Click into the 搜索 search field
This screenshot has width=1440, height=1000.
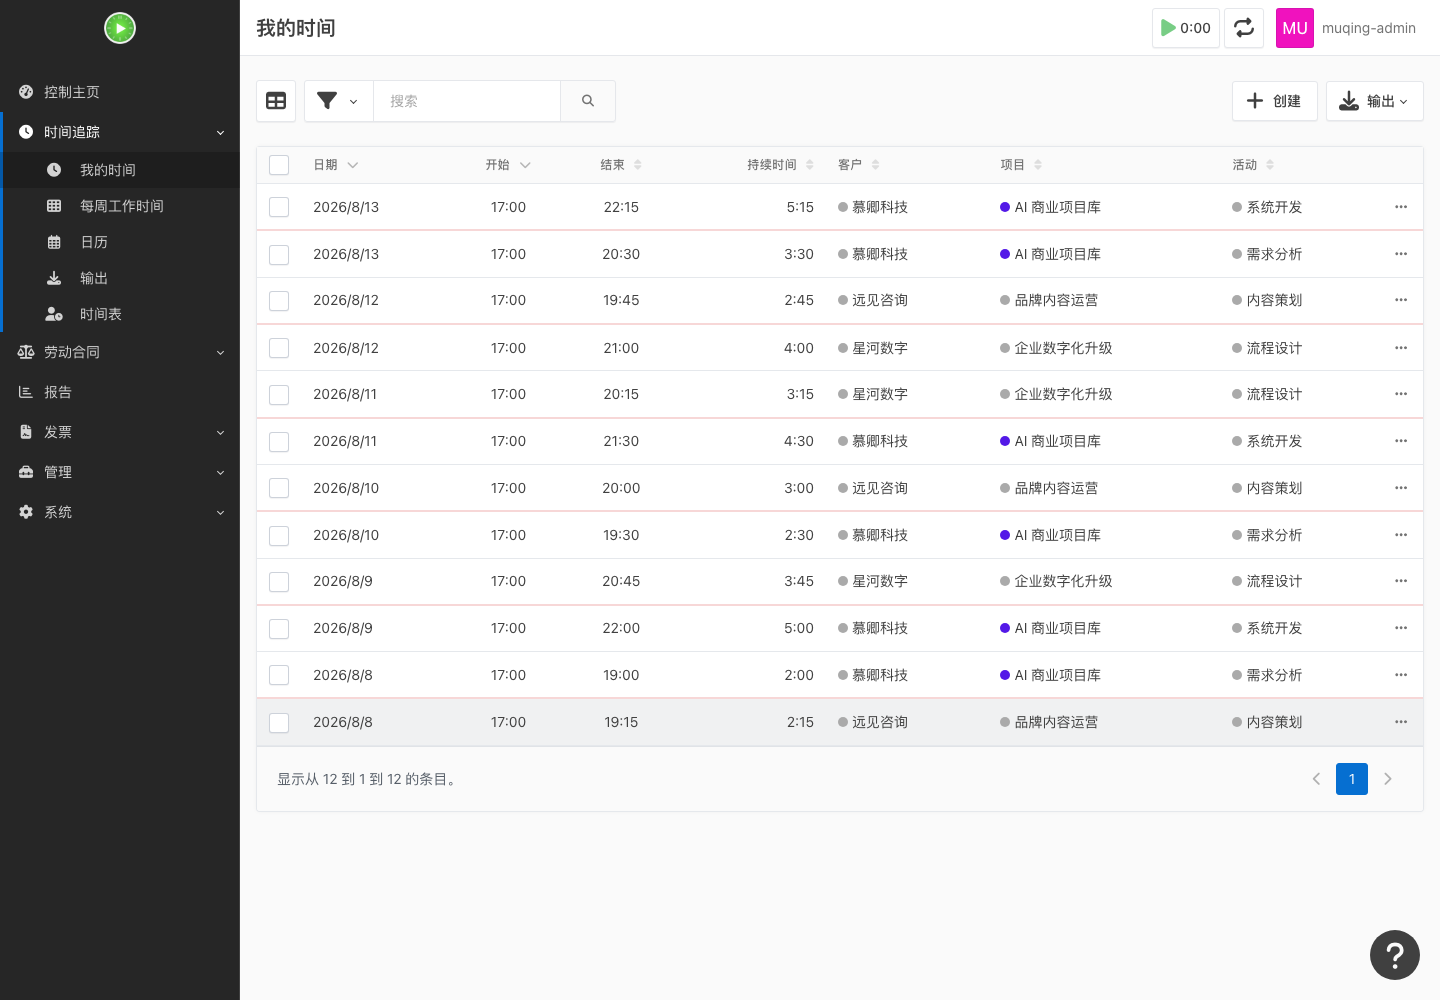pos(467,101)
